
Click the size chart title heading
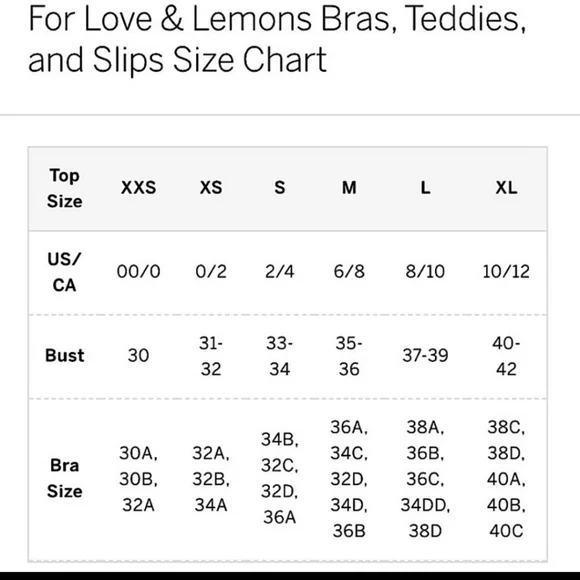click(x=277, y=39)
